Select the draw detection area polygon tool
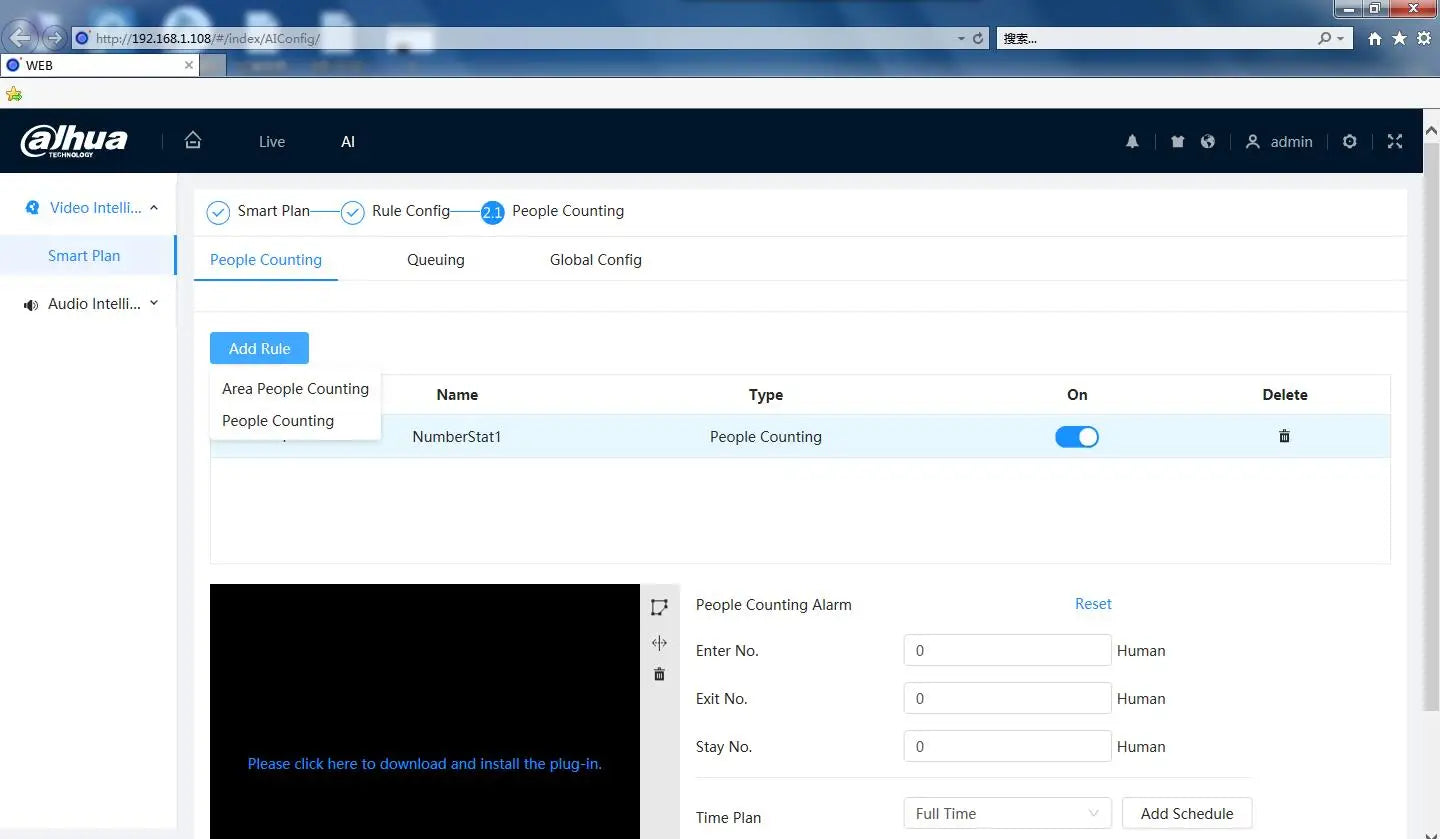Viewport: 1440px width, 839px height. tap(659, 608)
